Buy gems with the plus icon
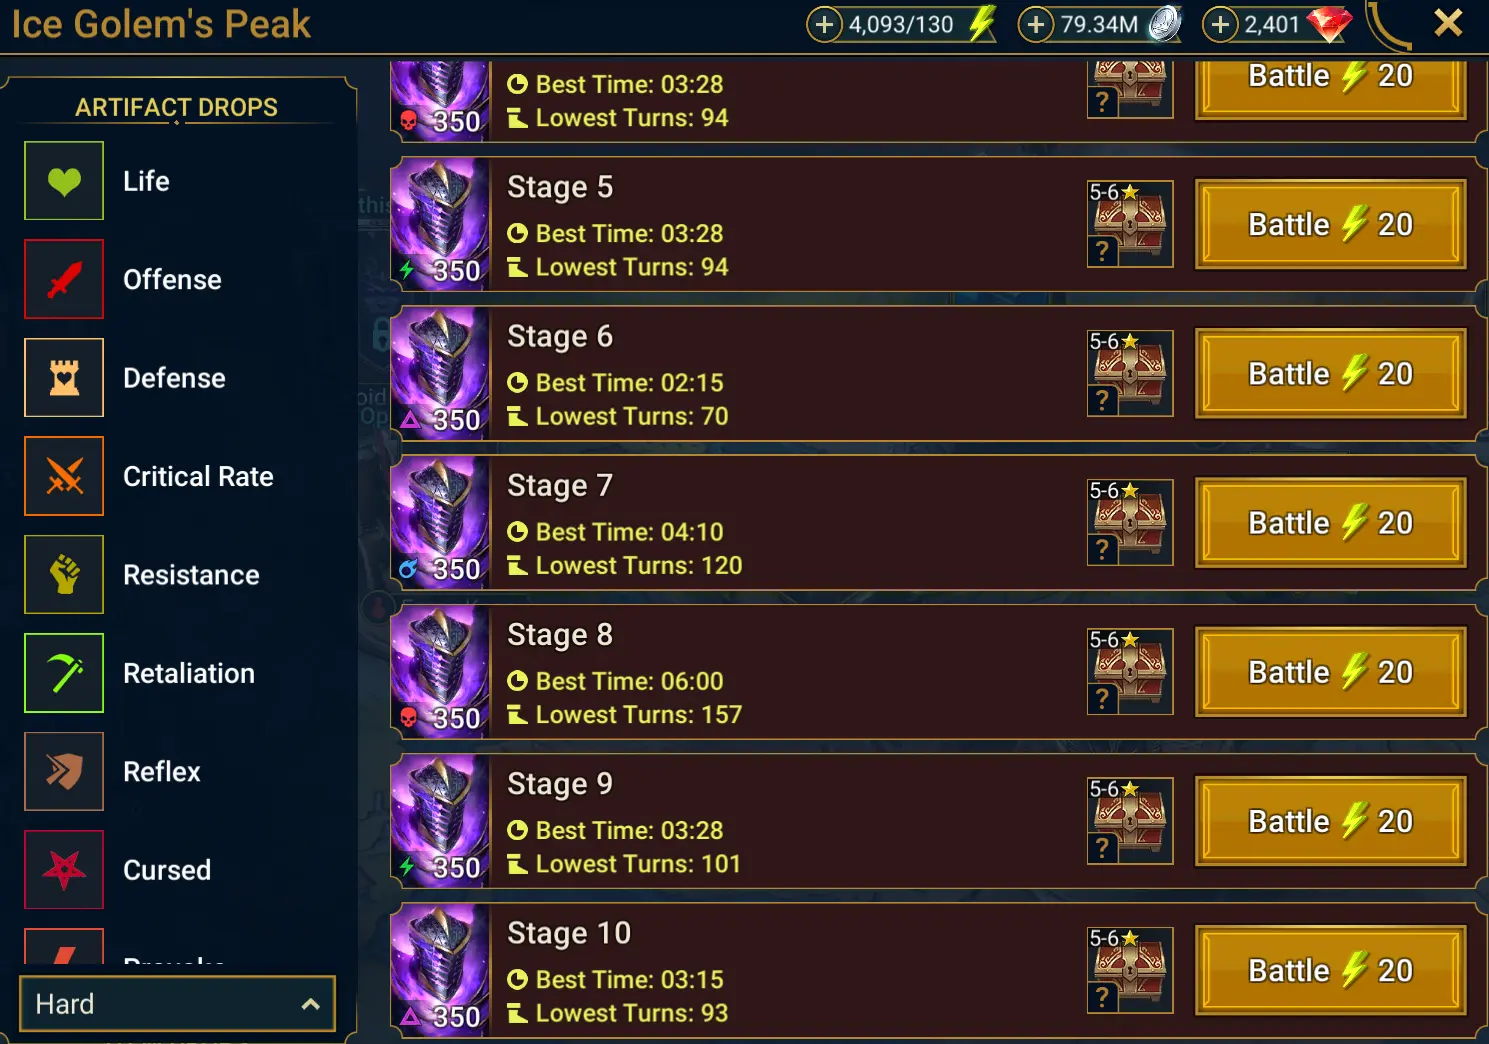The image size is (1489, 1044). tap(1220, 24)
